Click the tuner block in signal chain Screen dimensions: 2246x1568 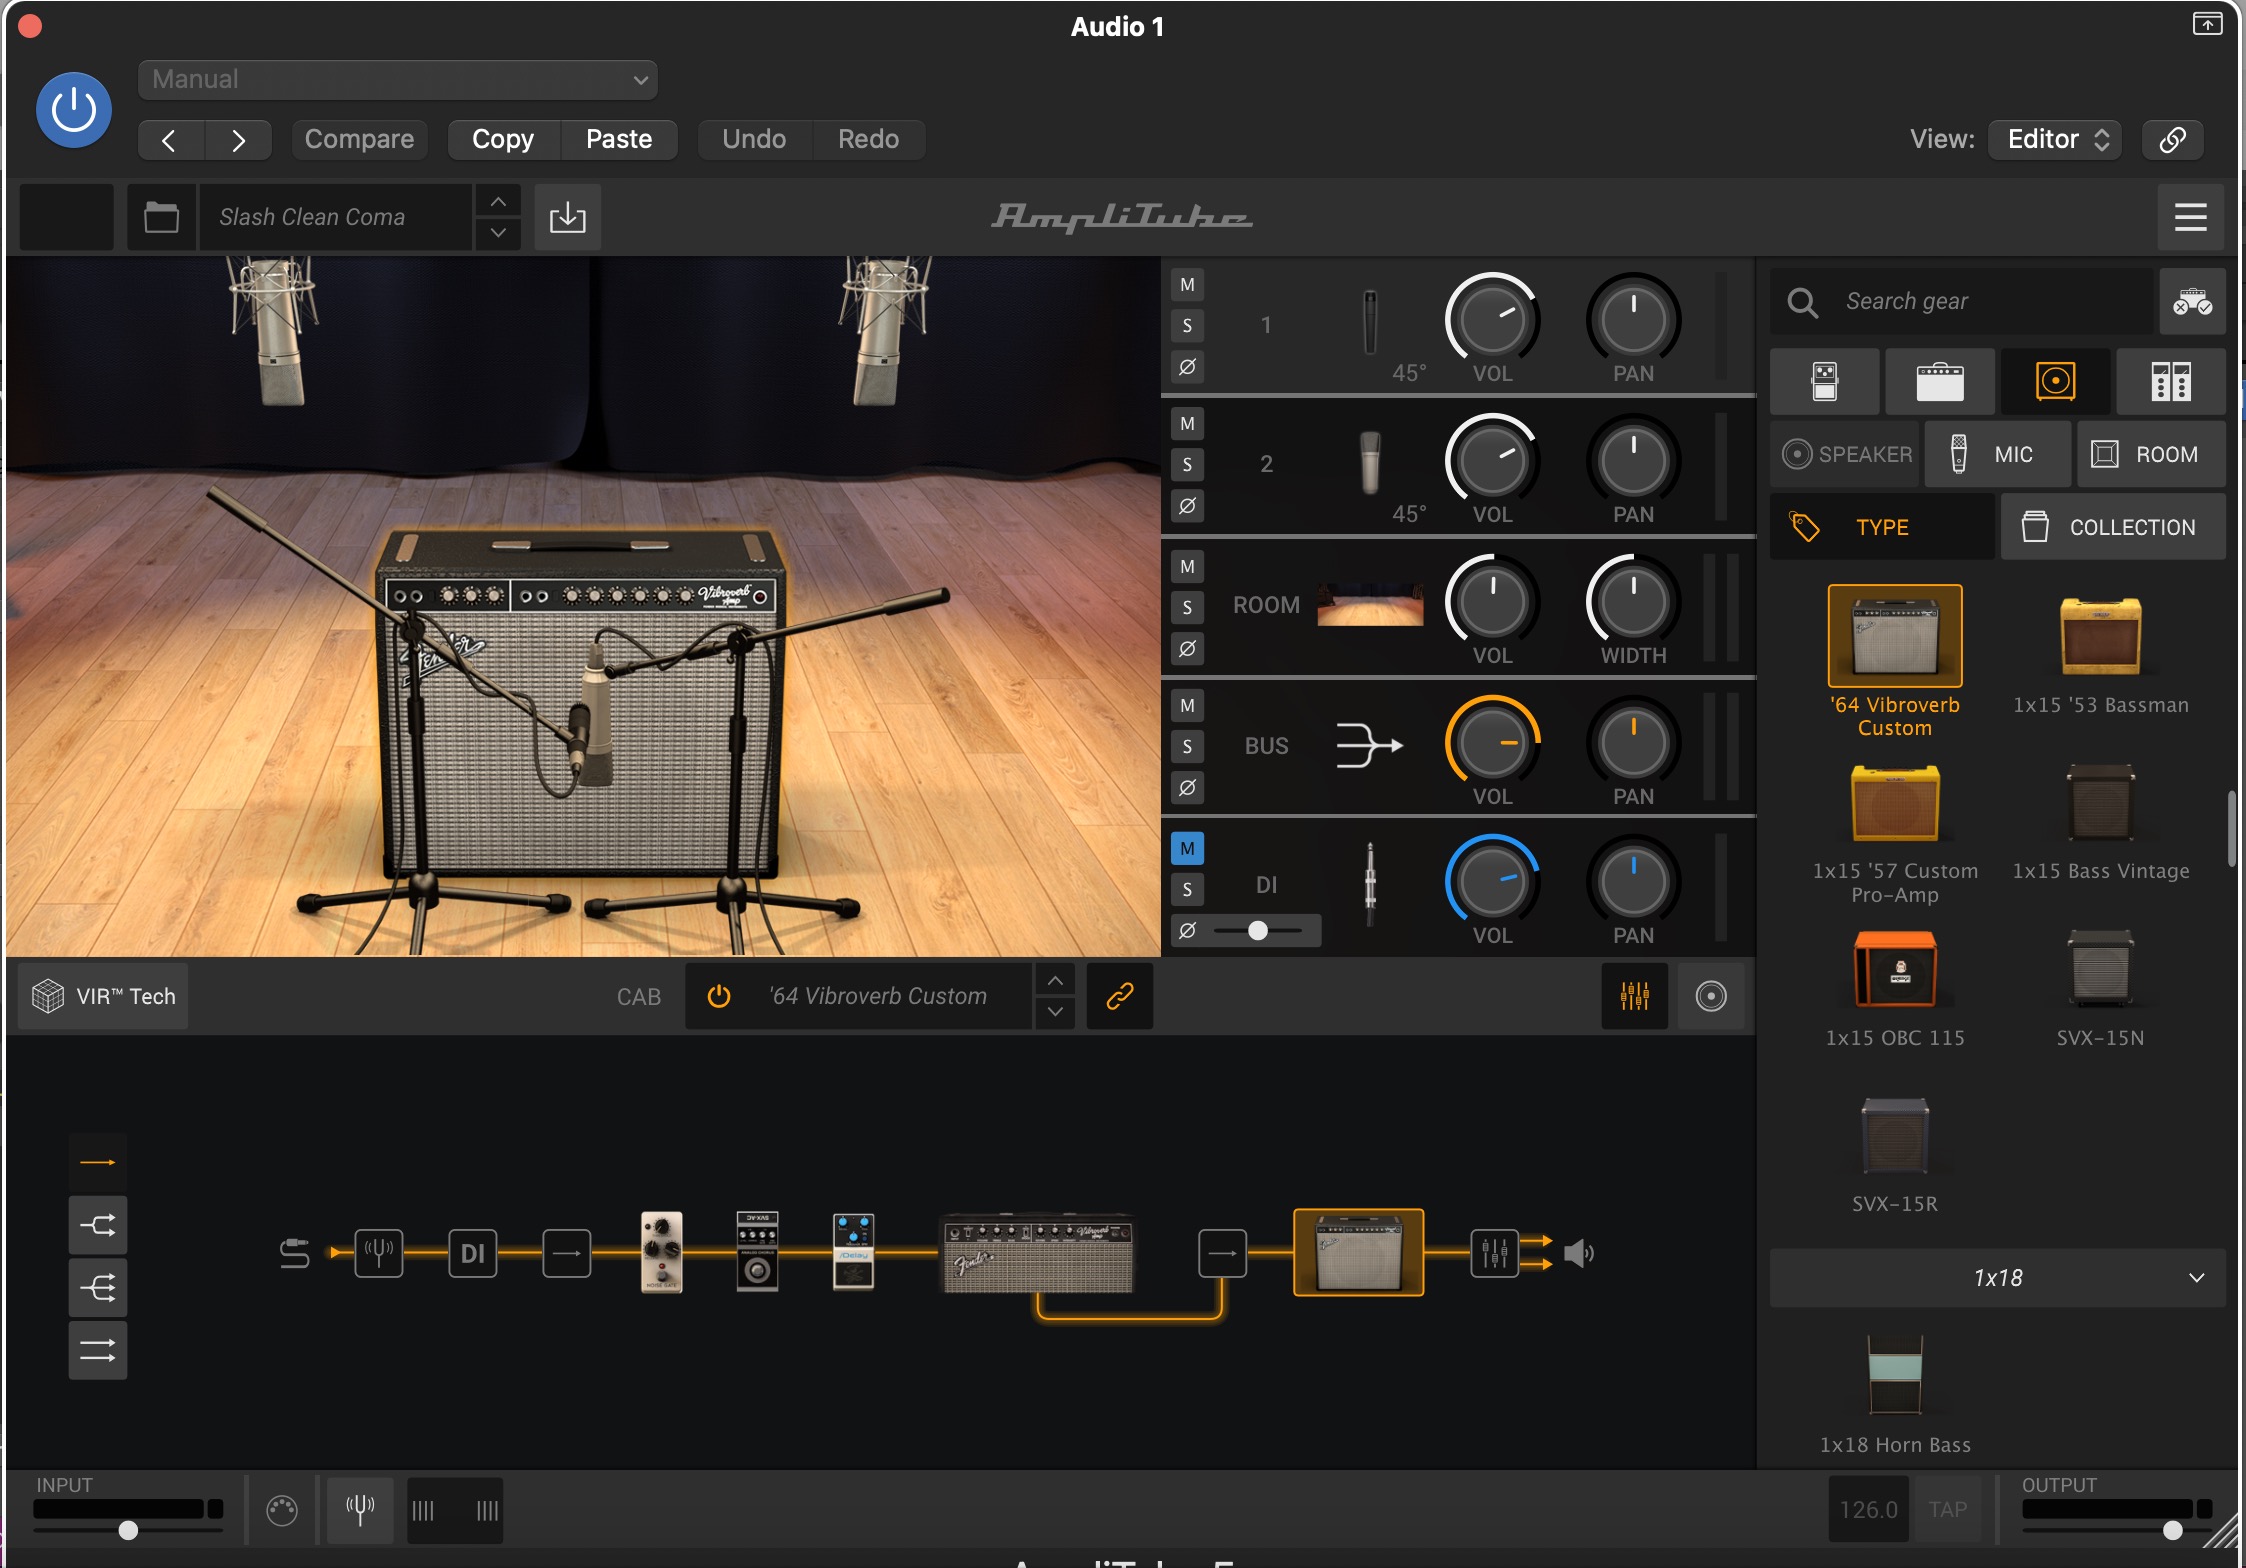[379, 1253]
